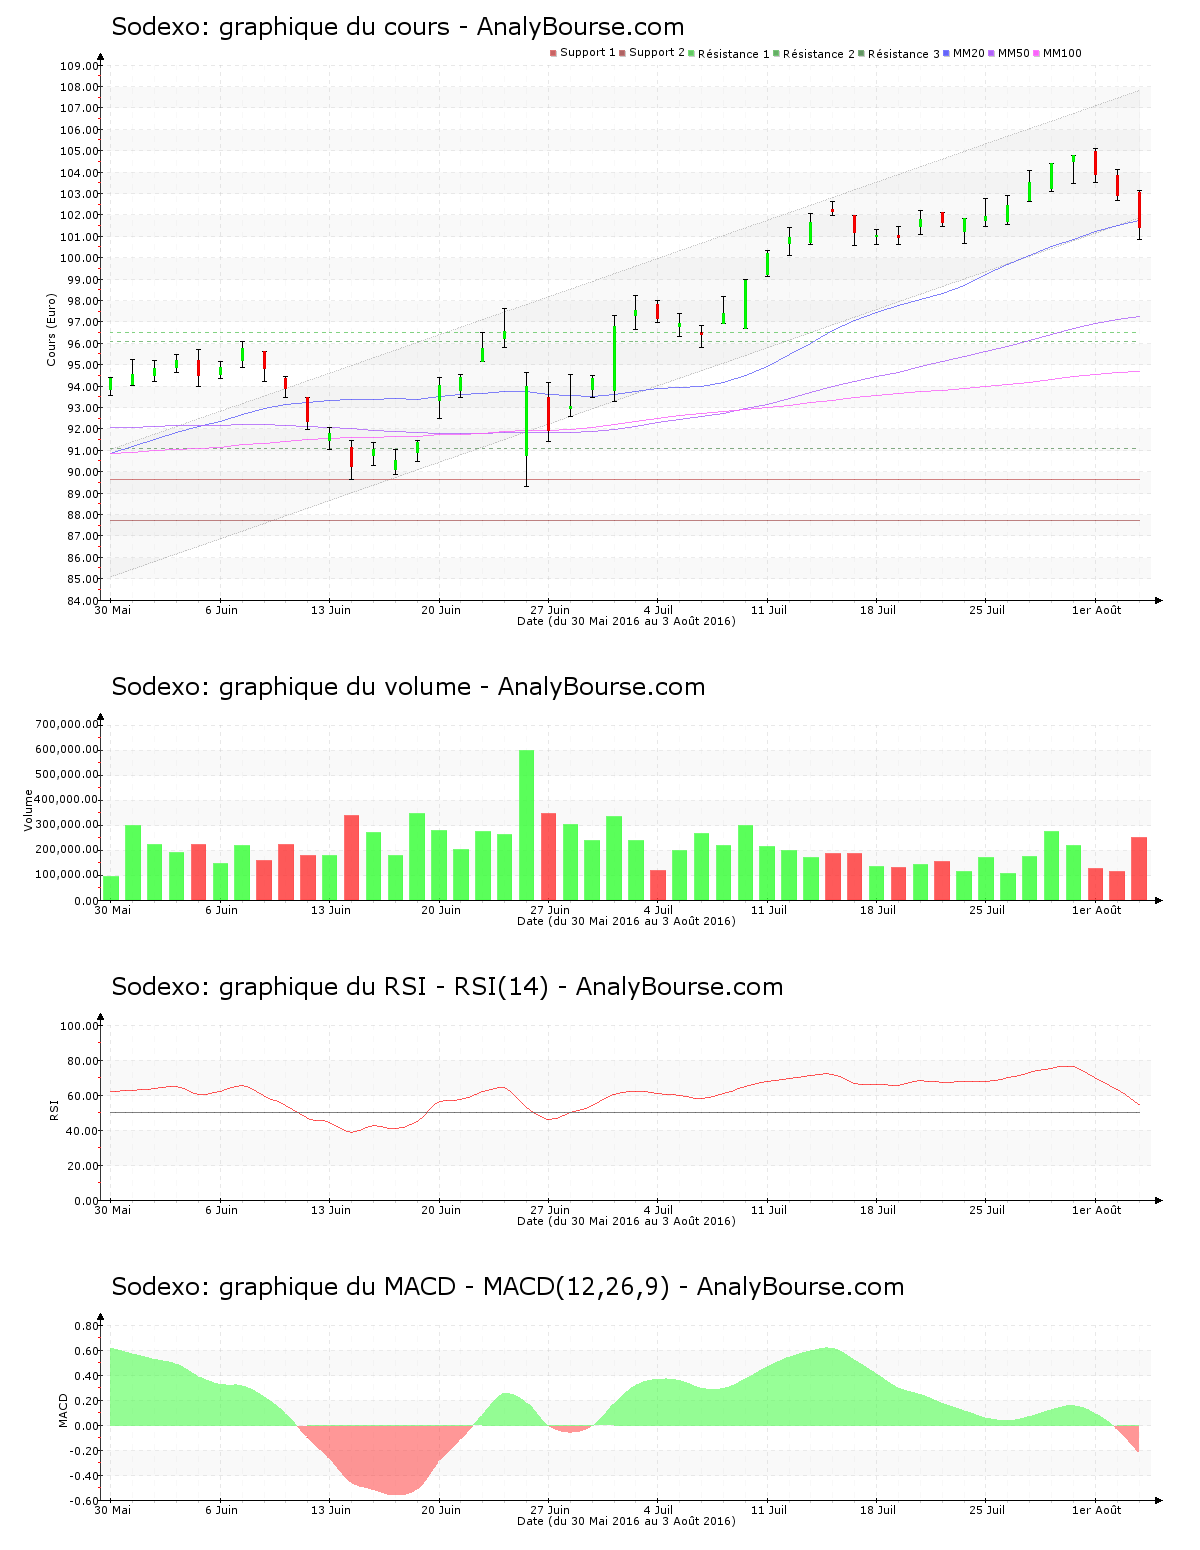Click the '700,000.00' volume axis value
This screenshot has height=1550, width=1200.
(x=67, y=725)
